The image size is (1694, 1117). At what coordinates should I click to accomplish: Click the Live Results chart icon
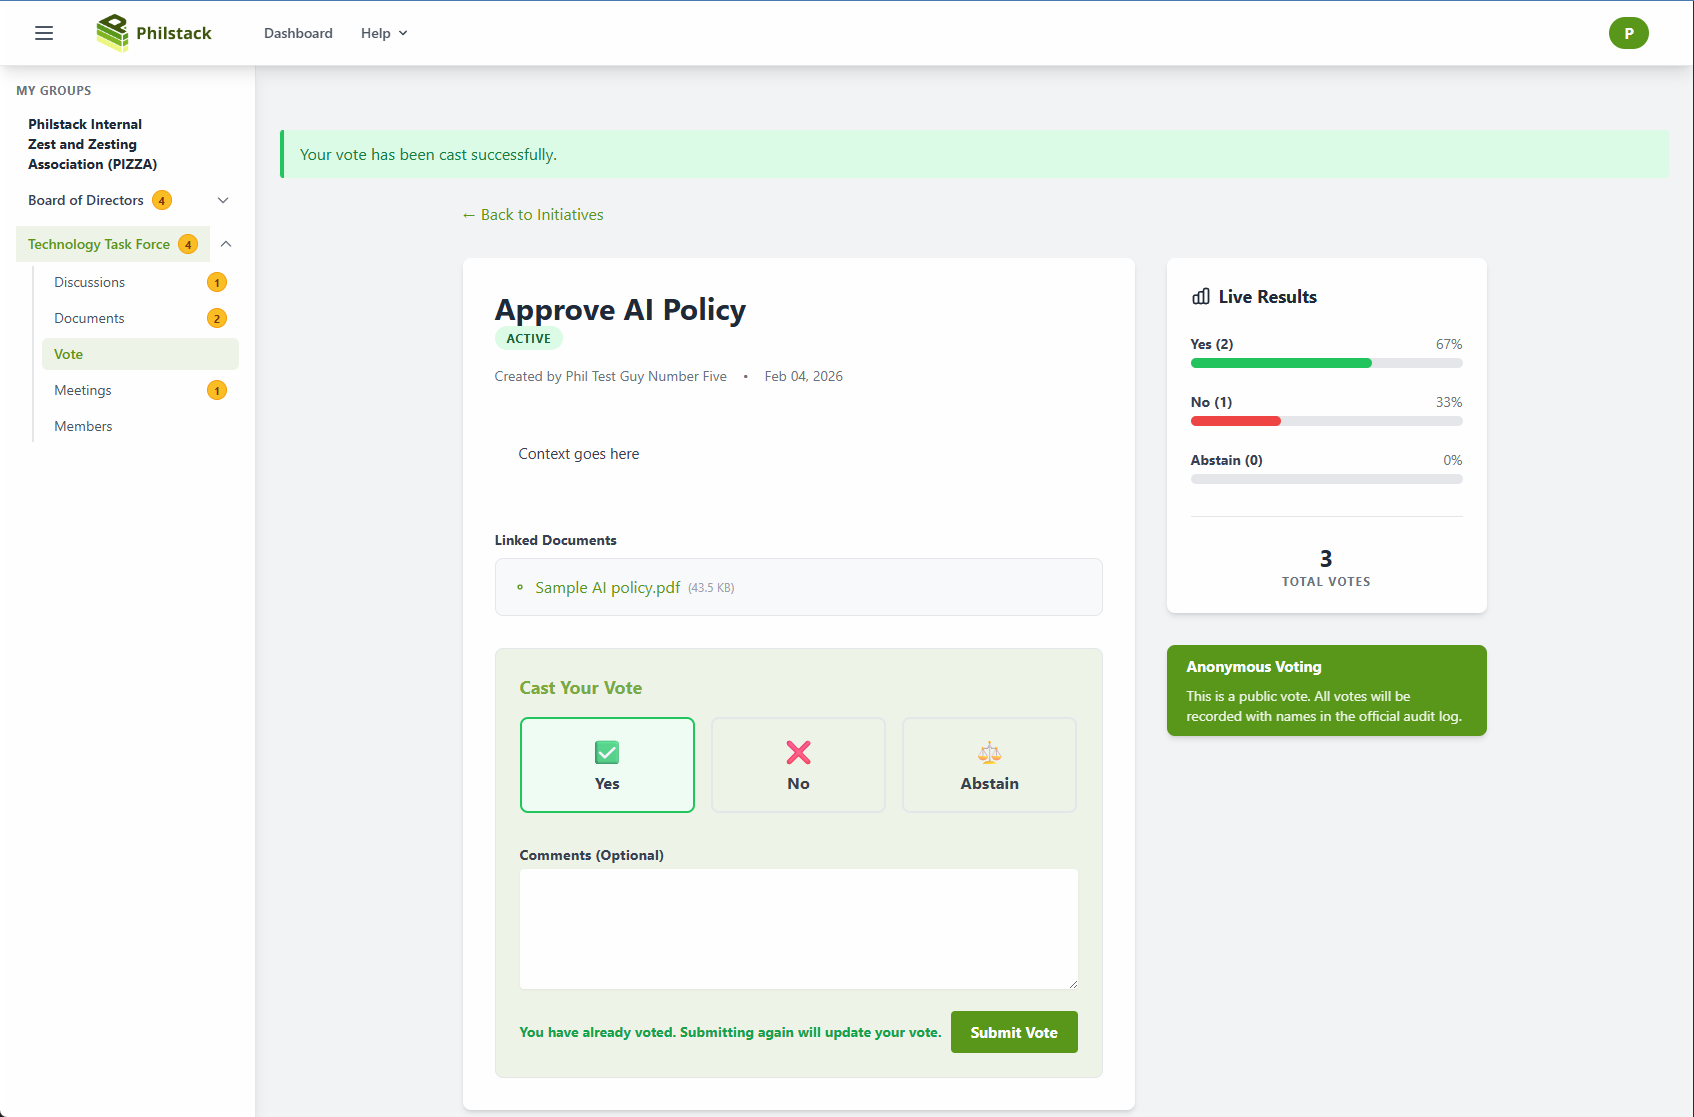click(x=1200, y=297)
